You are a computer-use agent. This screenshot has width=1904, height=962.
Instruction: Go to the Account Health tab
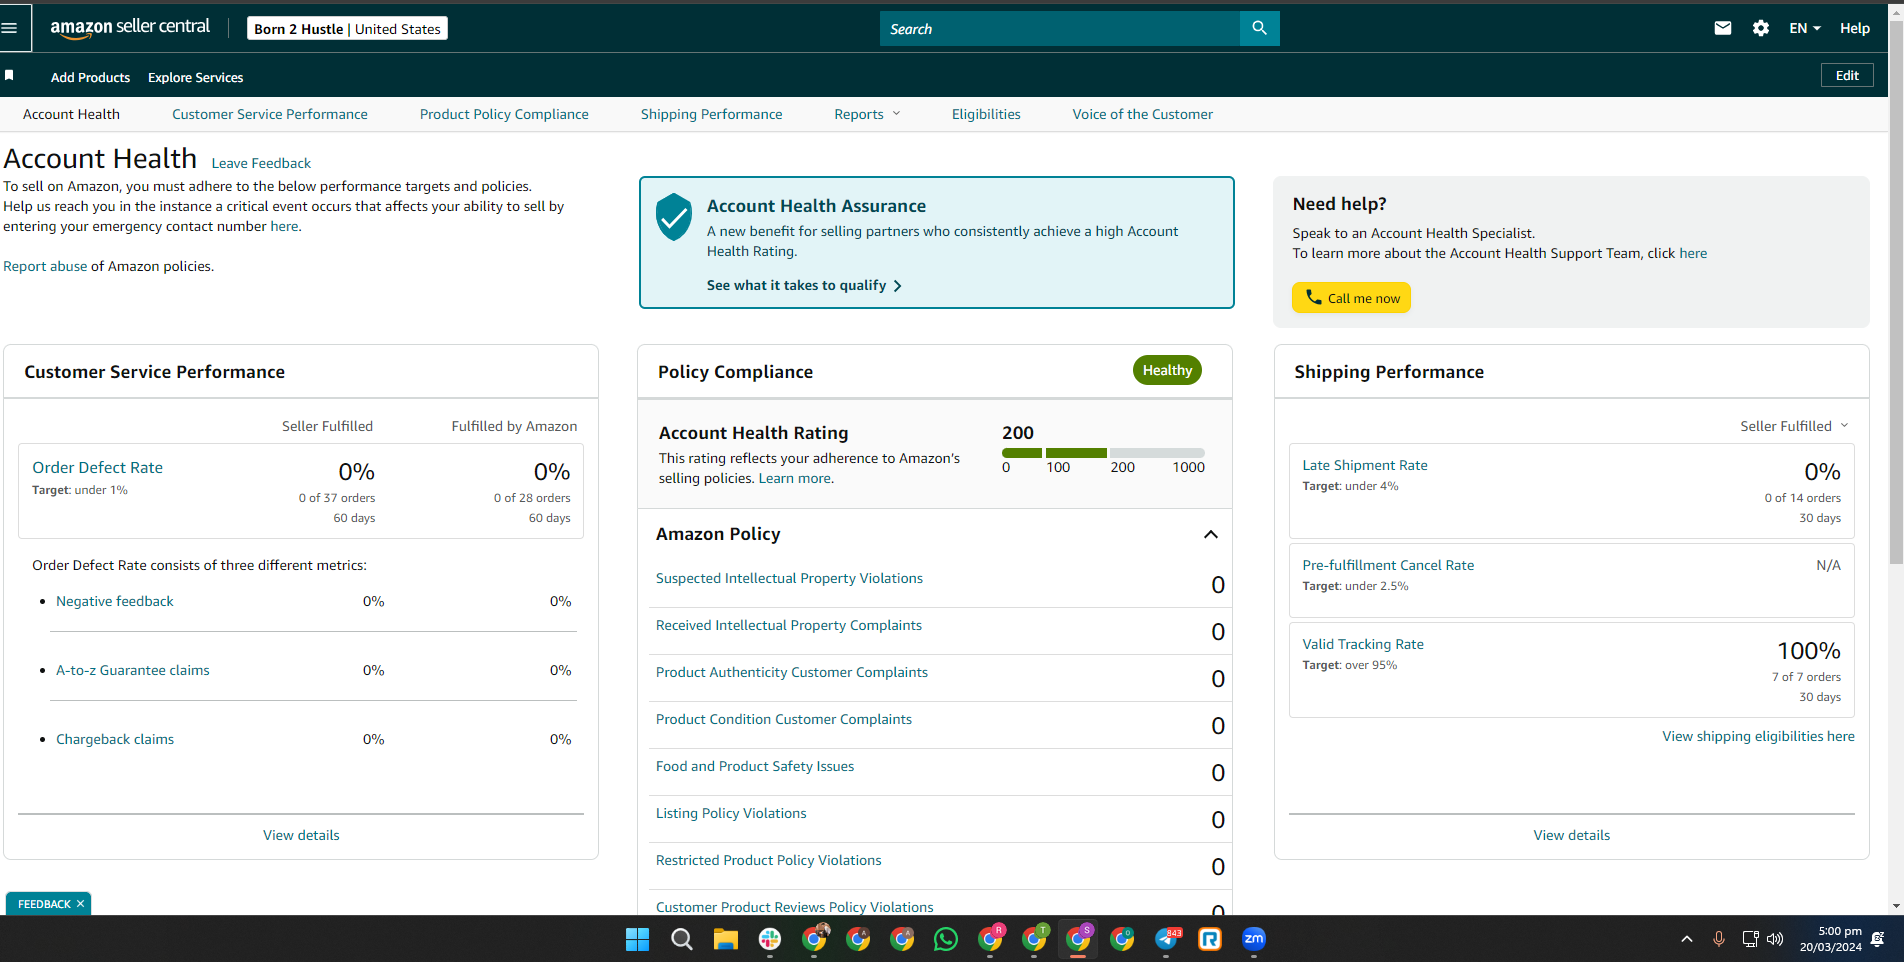tap(71, 114)
